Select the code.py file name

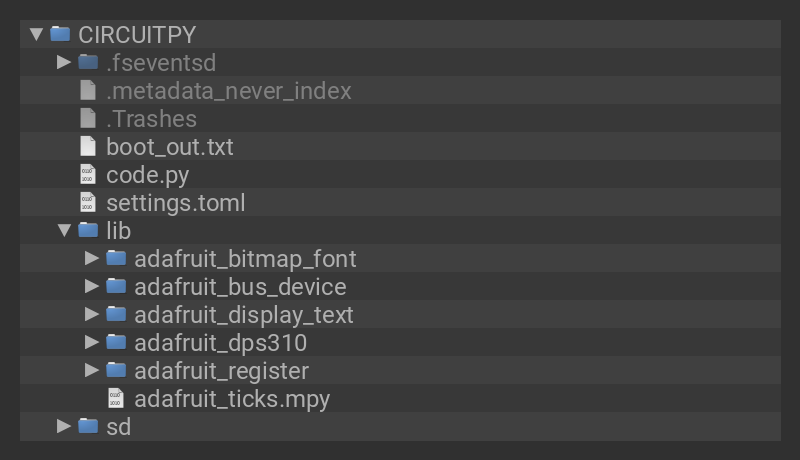pyautogui.click(x=147, y=174)
